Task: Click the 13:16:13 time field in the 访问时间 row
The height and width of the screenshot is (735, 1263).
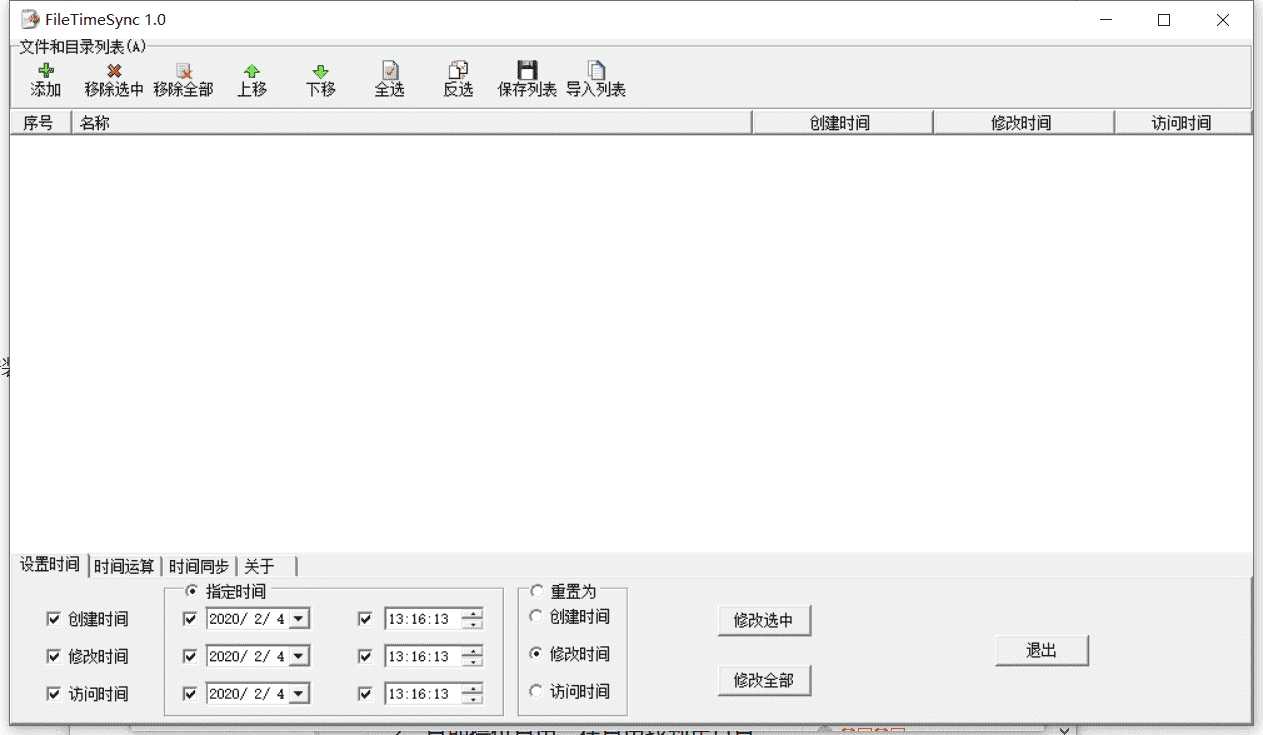Action: tap(423, 693)
